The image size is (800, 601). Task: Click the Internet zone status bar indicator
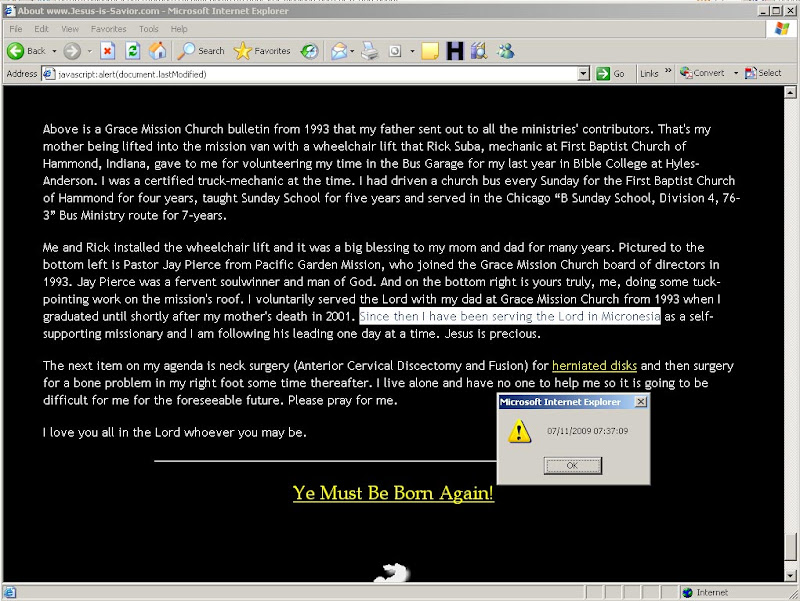point(708,592)
